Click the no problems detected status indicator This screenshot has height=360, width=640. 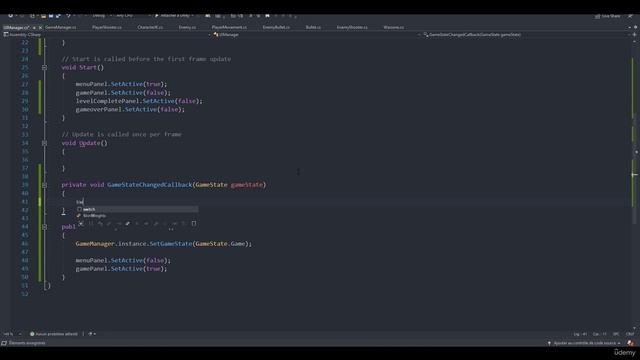point(53,334)
